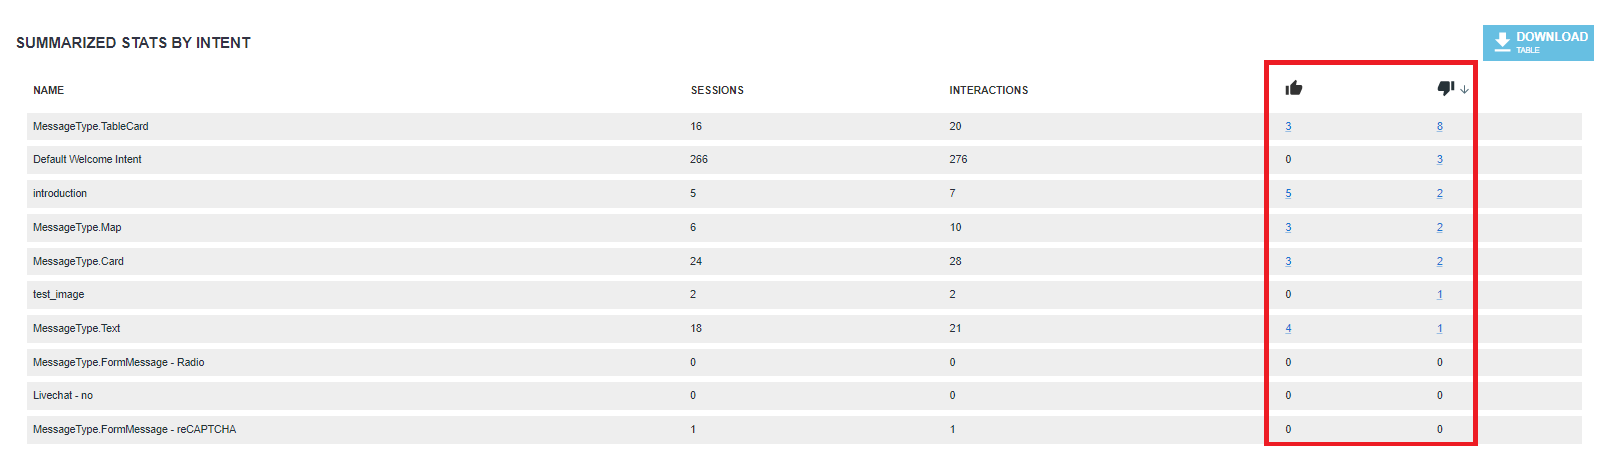This screenshot has height=465, width=1622.
Task: Toggle the sort arrow beside thumbs-down
Action: (1464, 89)
